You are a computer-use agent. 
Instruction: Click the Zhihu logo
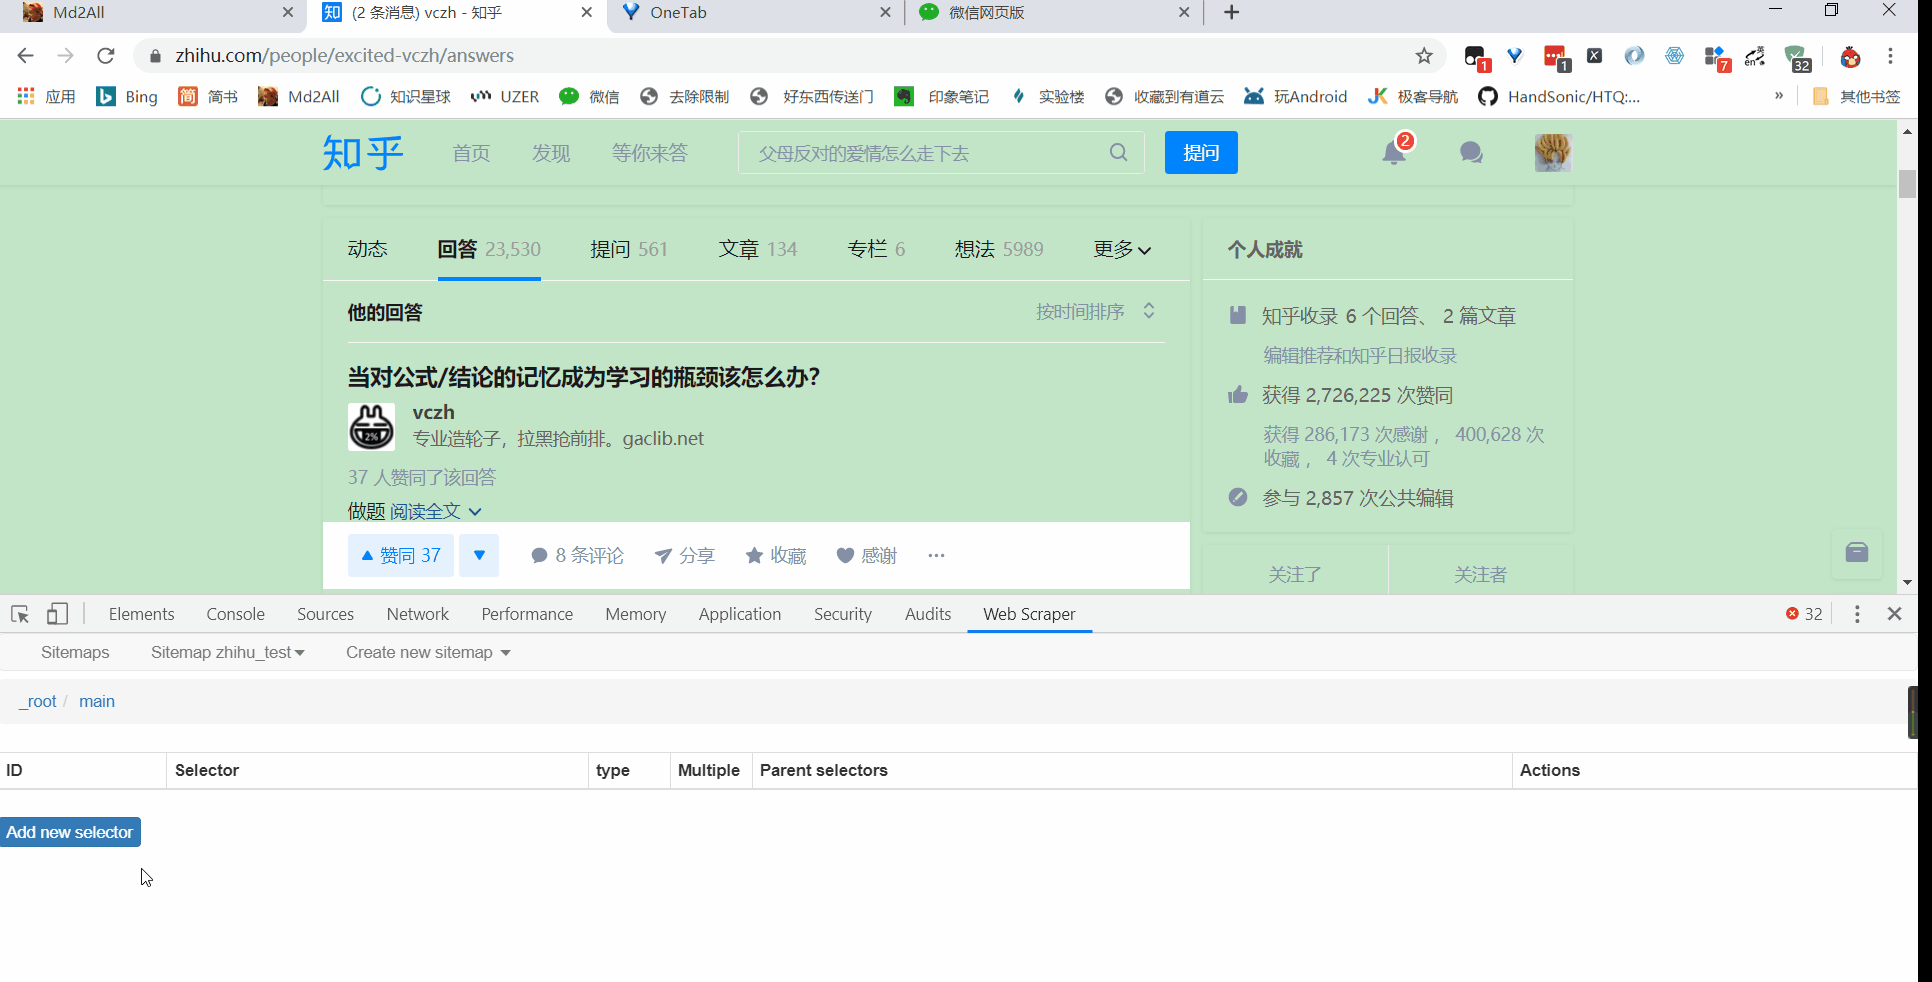pyautogui.click(x=362, y=153)
